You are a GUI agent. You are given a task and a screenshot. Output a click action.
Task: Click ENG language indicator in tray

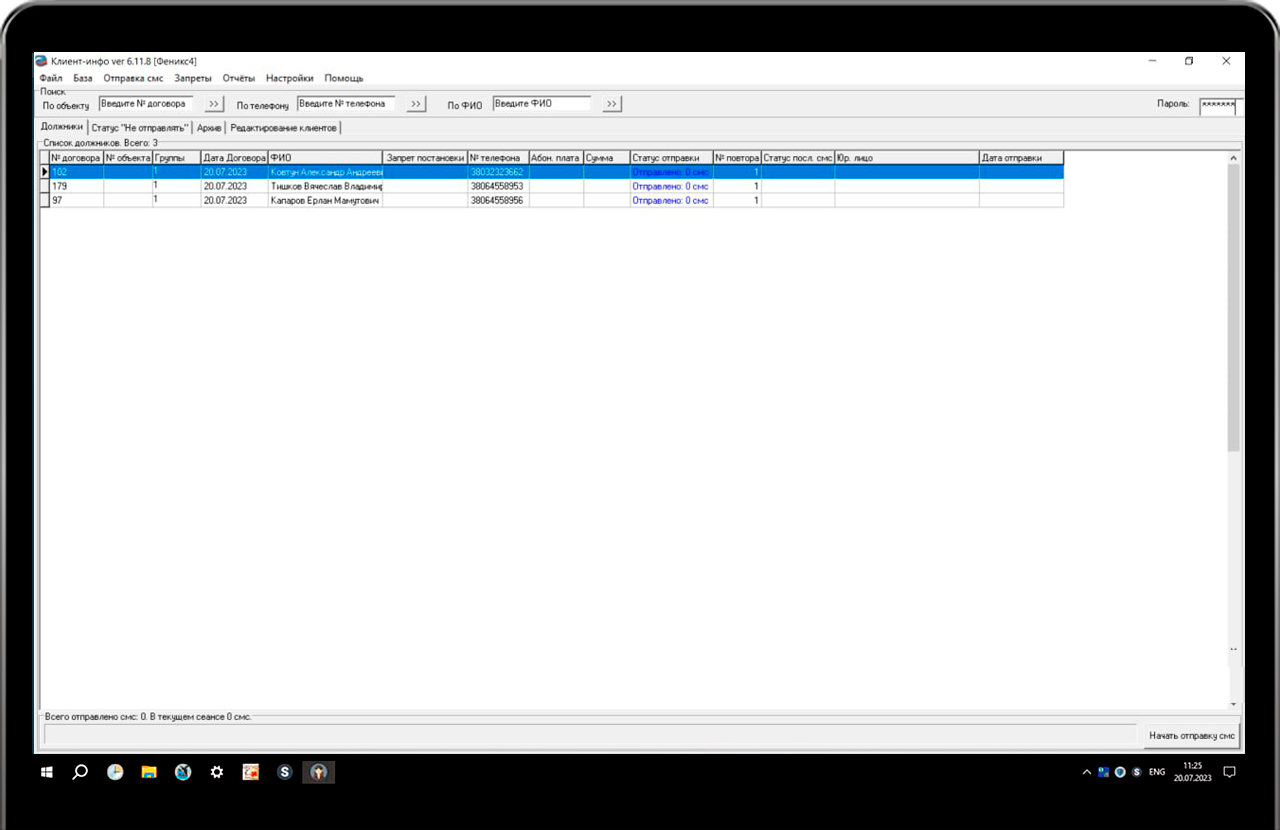(1157, 772)
